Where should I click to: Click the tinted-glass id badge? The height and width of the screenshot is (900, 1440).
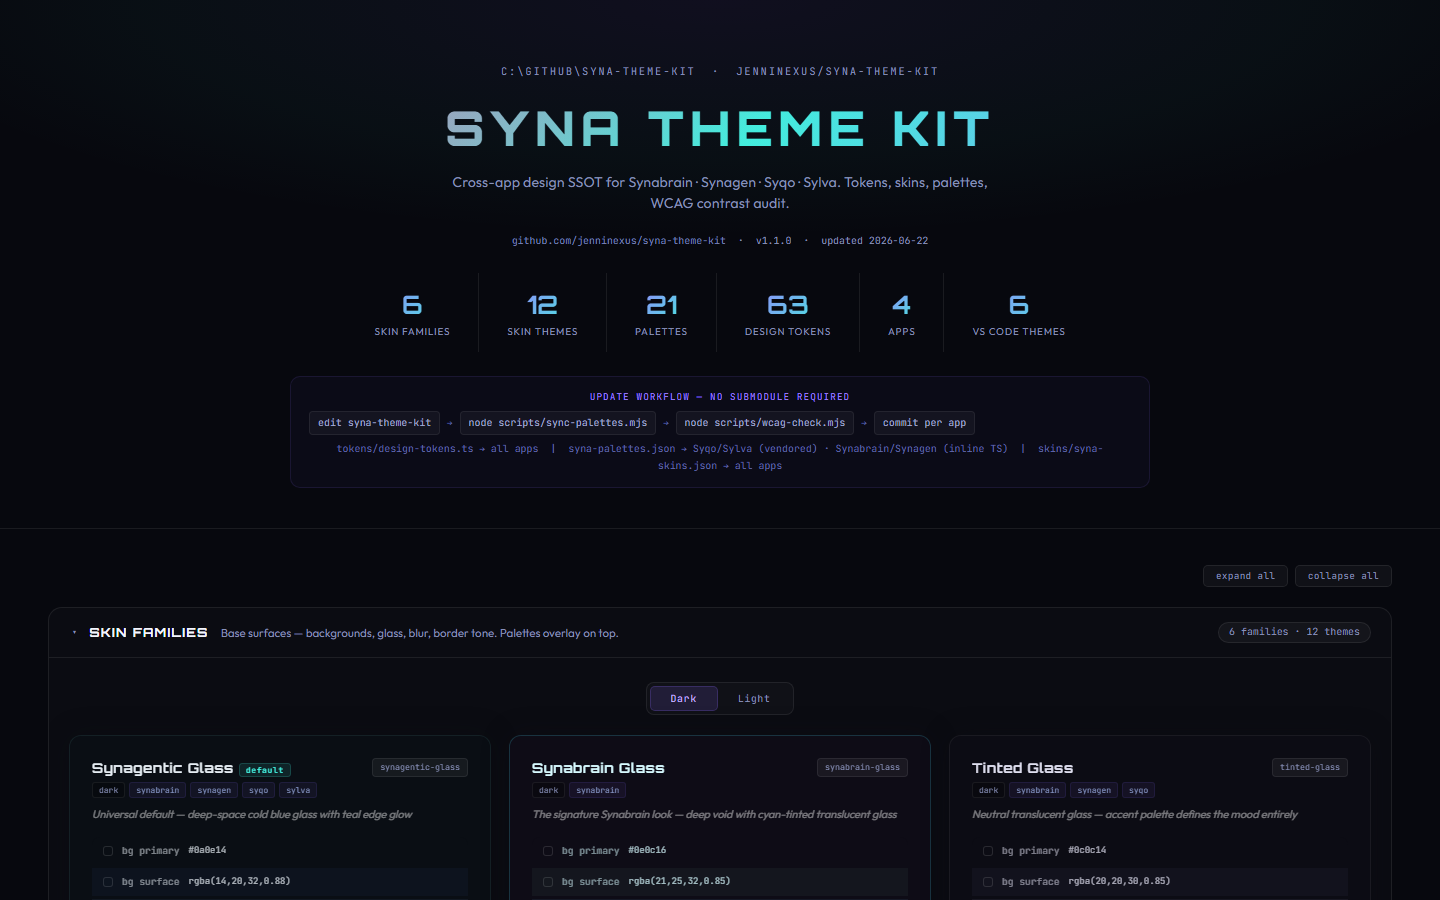(x=1310, y=768)
